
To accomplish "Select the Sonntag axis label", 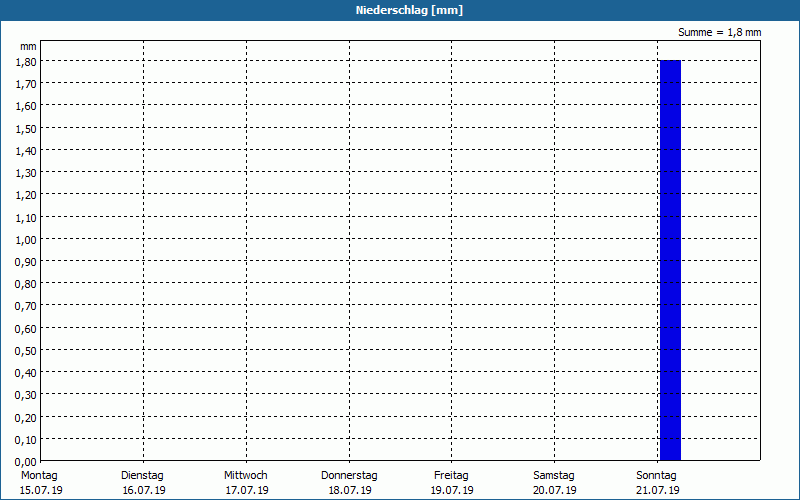I will [x=656, y=475].
